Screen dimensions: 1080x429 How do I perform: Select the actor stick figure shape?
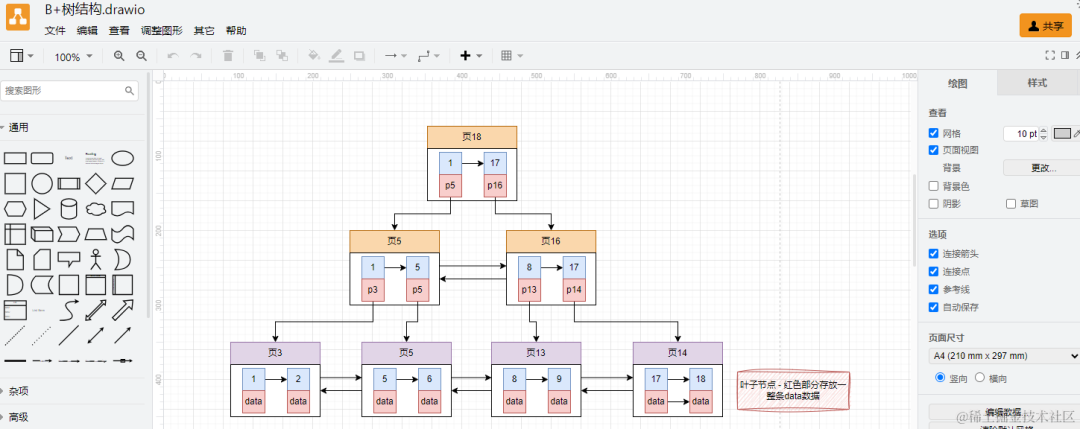96,259
